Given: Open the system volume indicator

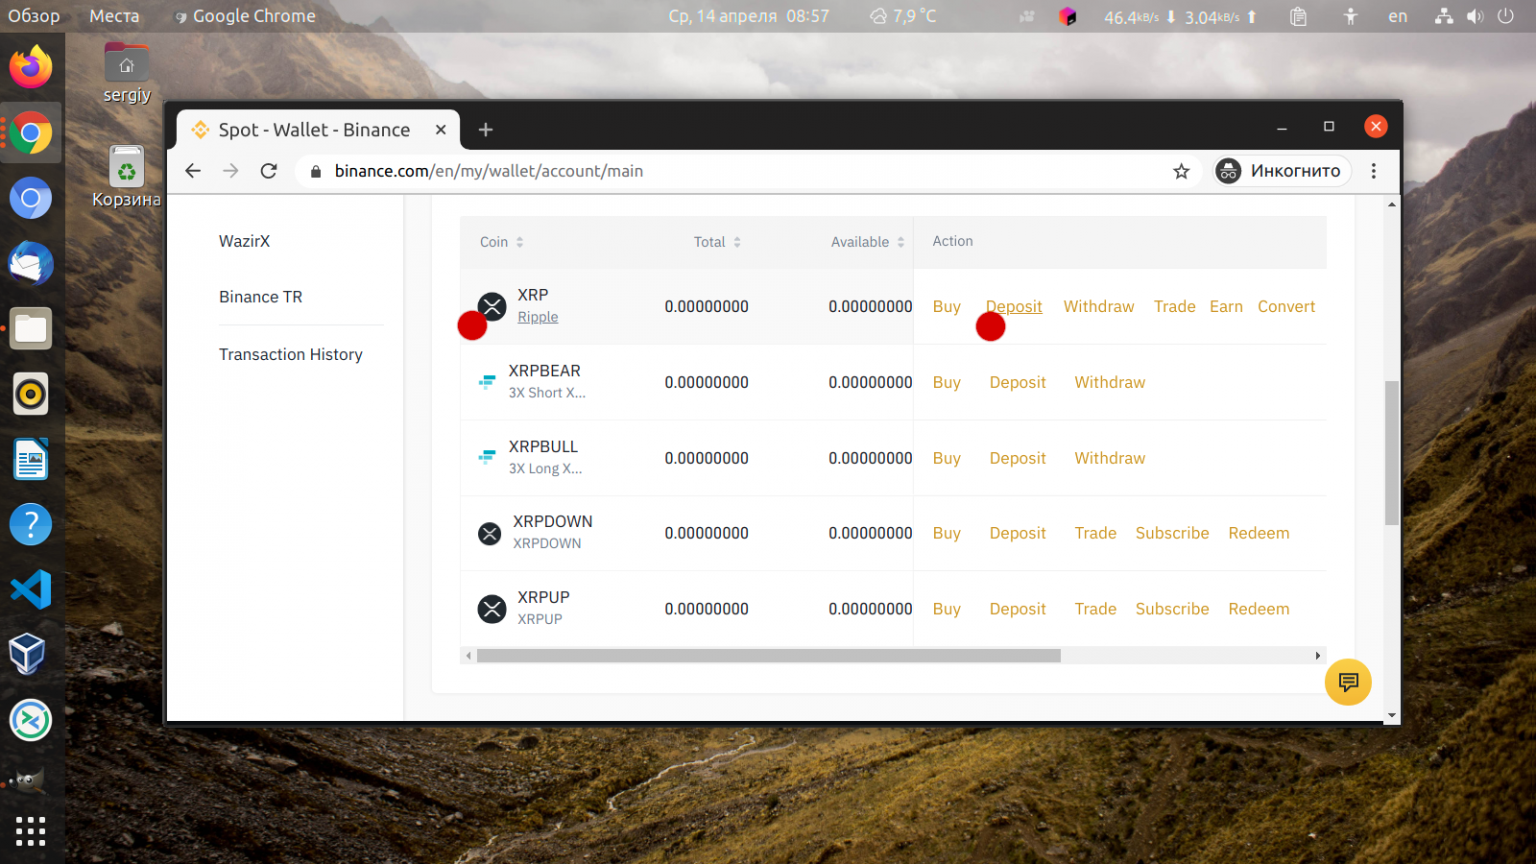Looking at the screenshot, I should [1475, 16].
